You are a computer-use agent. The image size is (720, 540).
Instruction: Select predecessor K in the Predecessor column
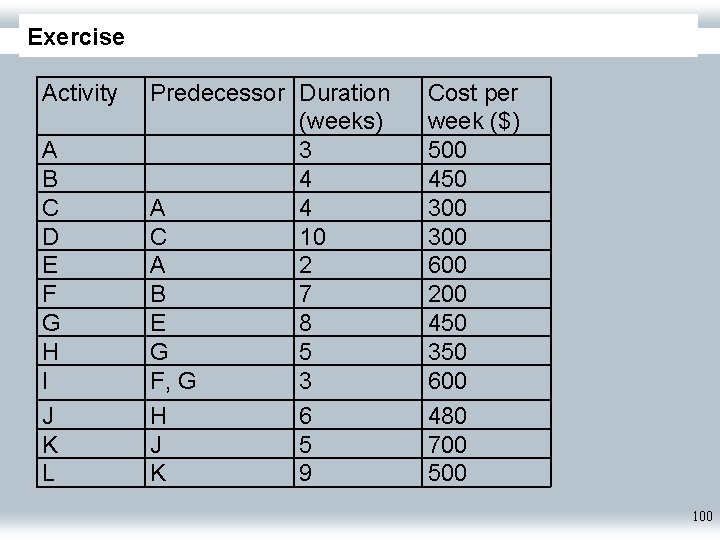pos(157,473)
